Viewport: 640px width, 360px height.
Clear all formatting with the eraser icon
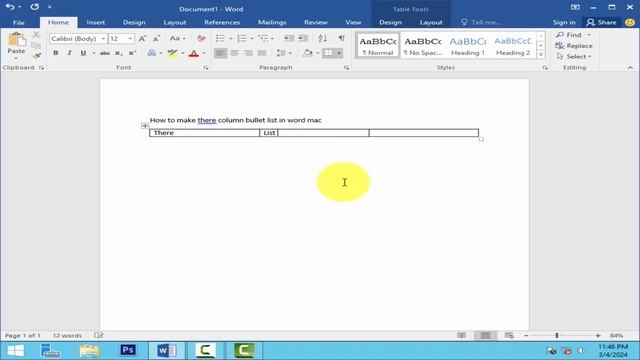pyautogui.click(x=201, y=38)
